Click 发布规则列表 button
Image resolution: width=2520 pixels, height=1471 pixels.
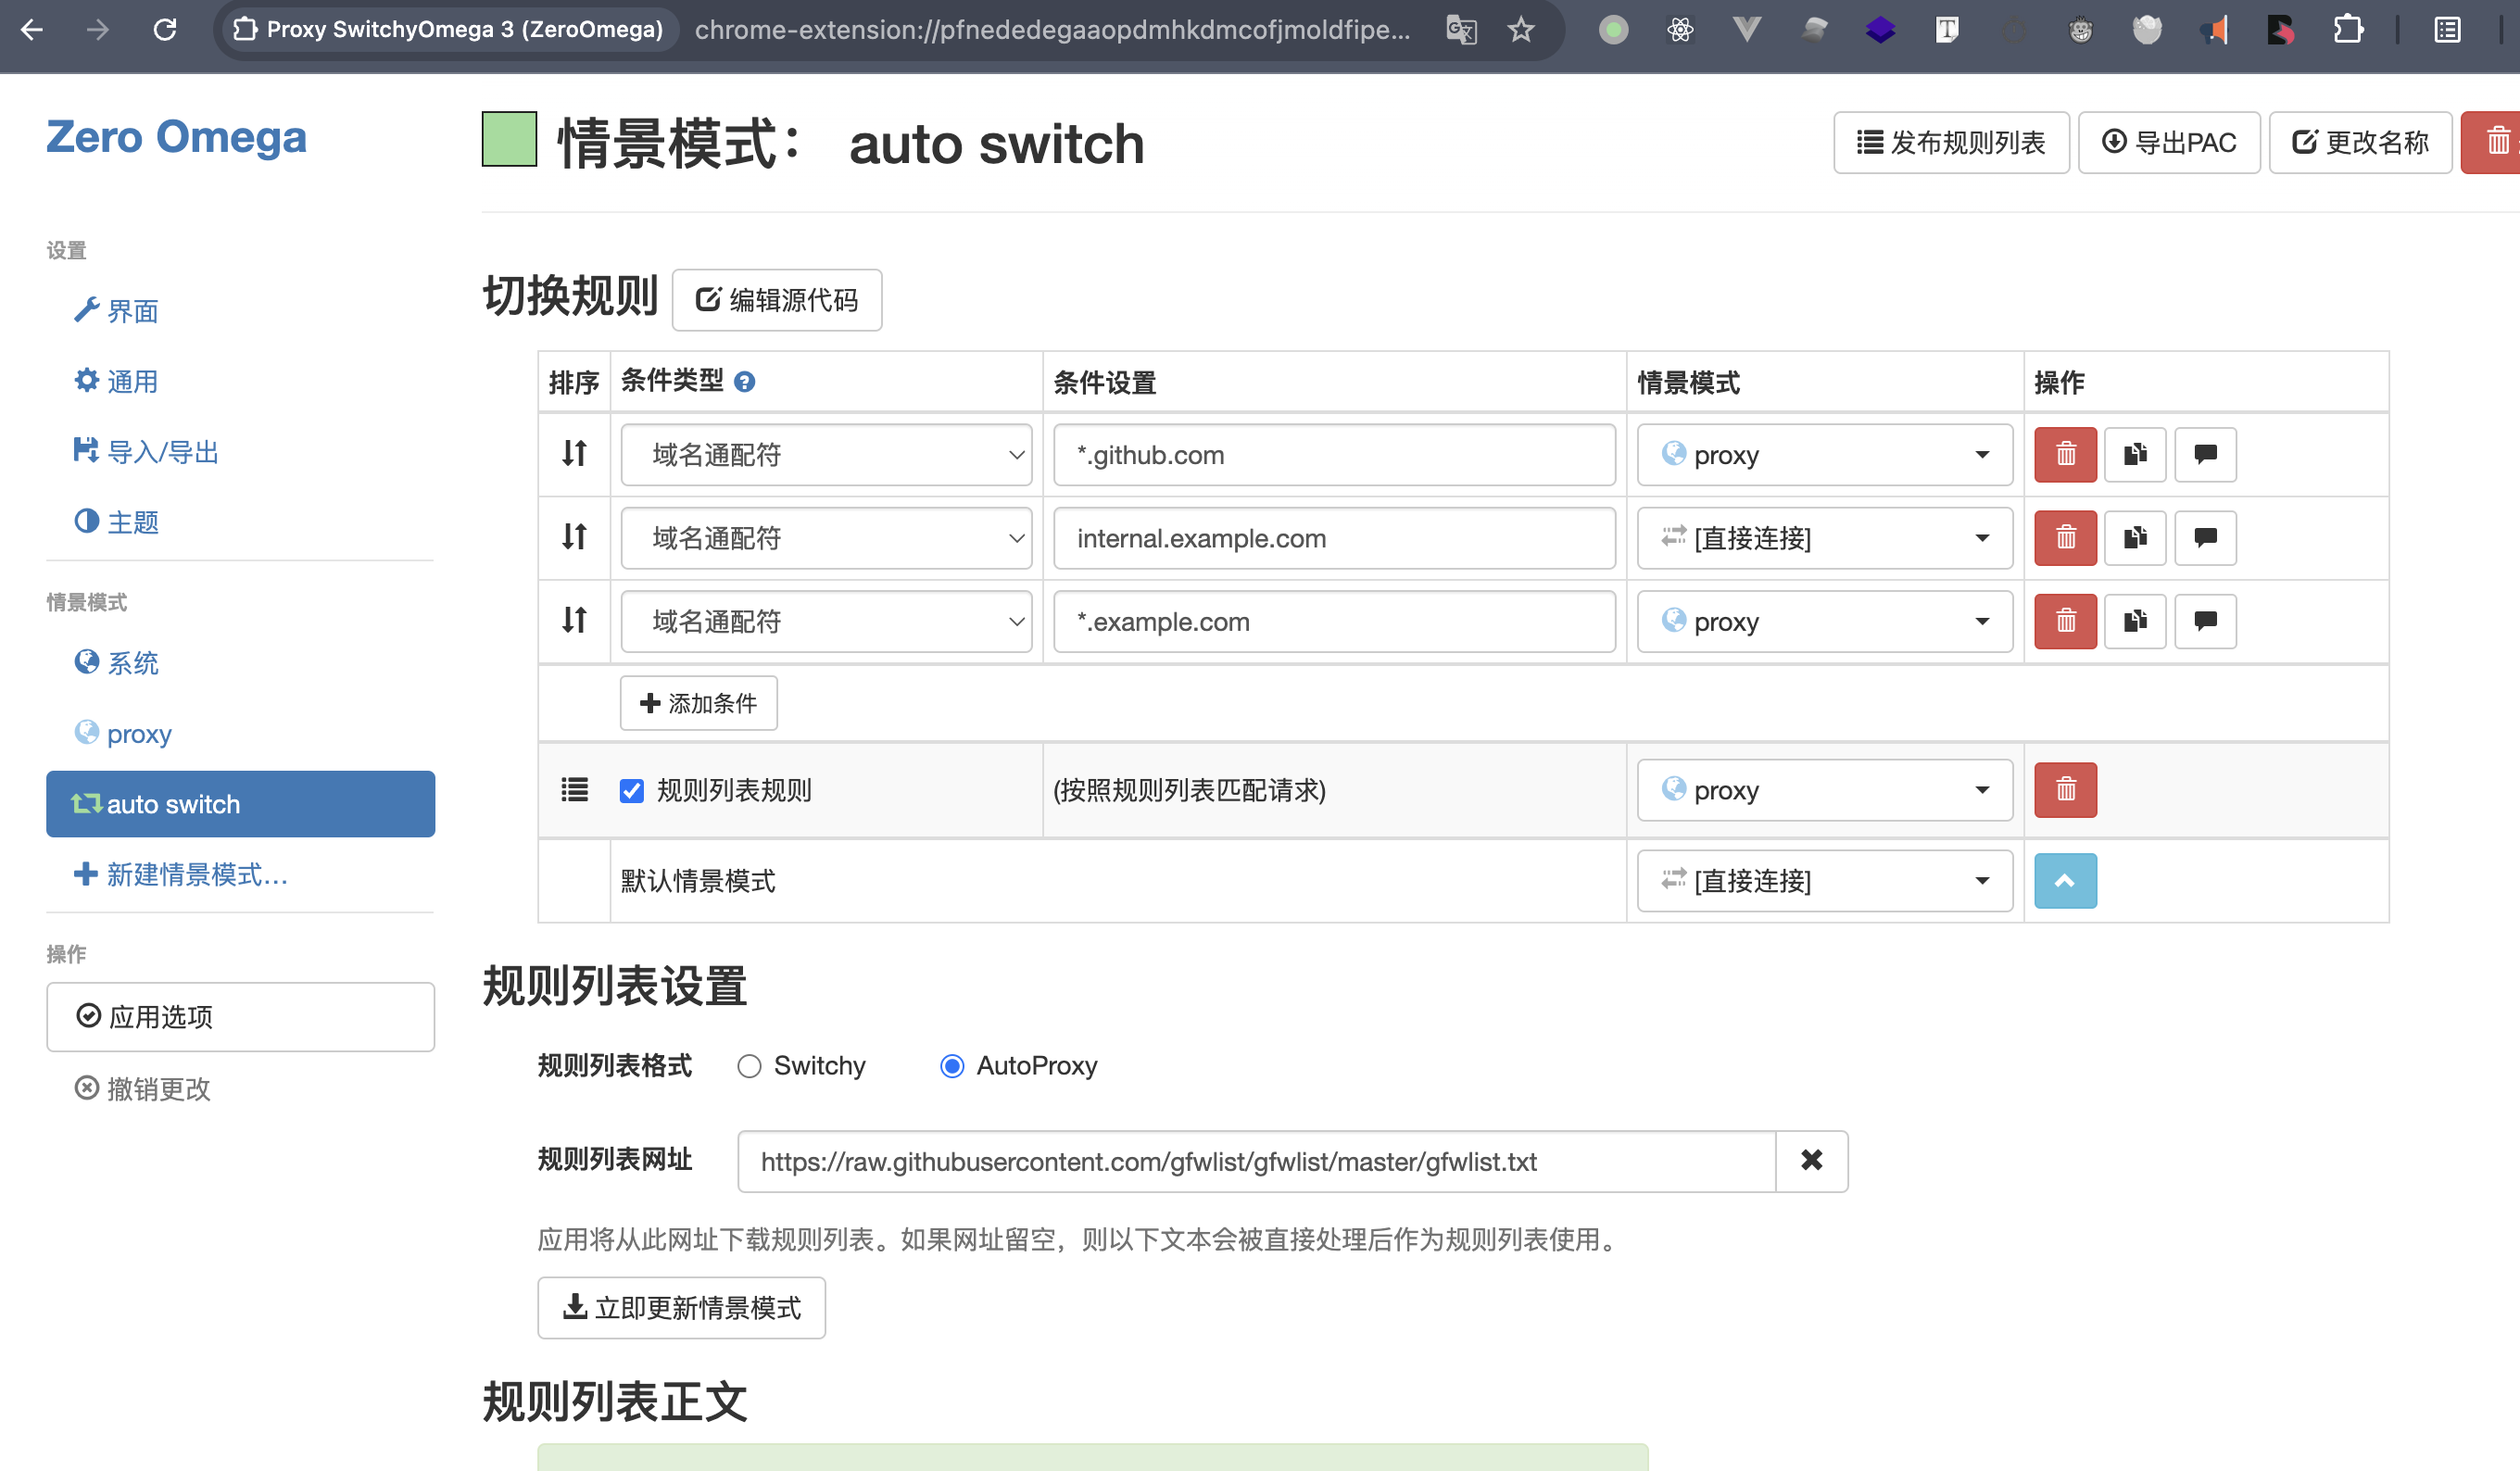(x=1951, y=142)
